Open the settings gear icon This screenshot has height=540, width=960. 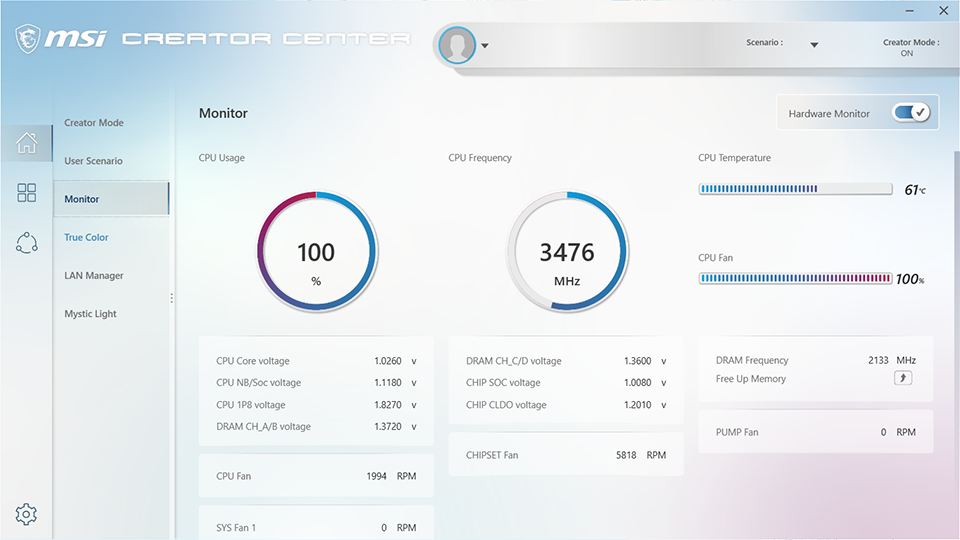click(x=26, y=514)
